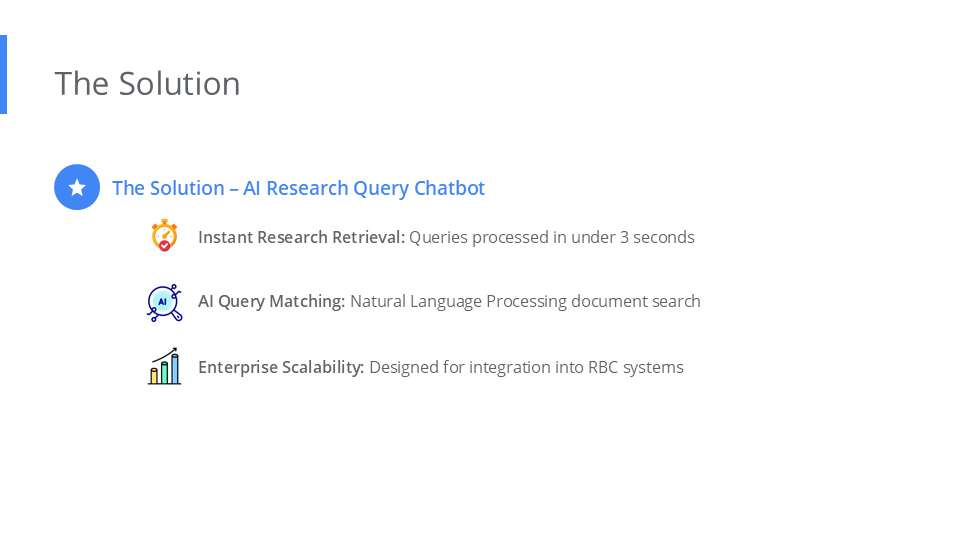Viewport: 960px width, 540px height.
Task: Click the word 'RBC' in last bullet
Action: 602,367
